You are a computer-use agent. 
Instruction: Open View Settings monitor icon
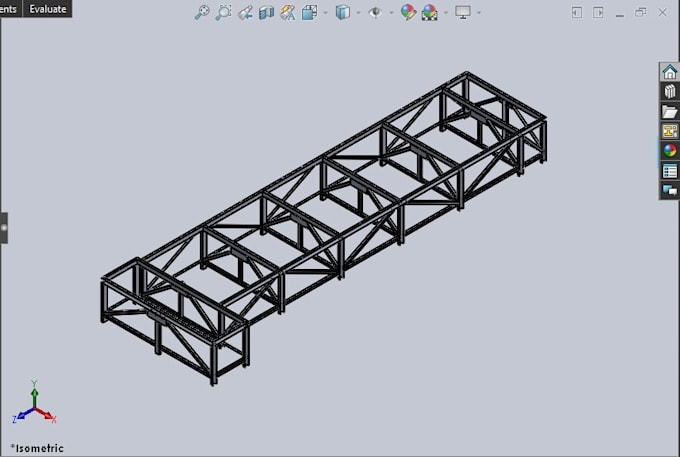463,12
